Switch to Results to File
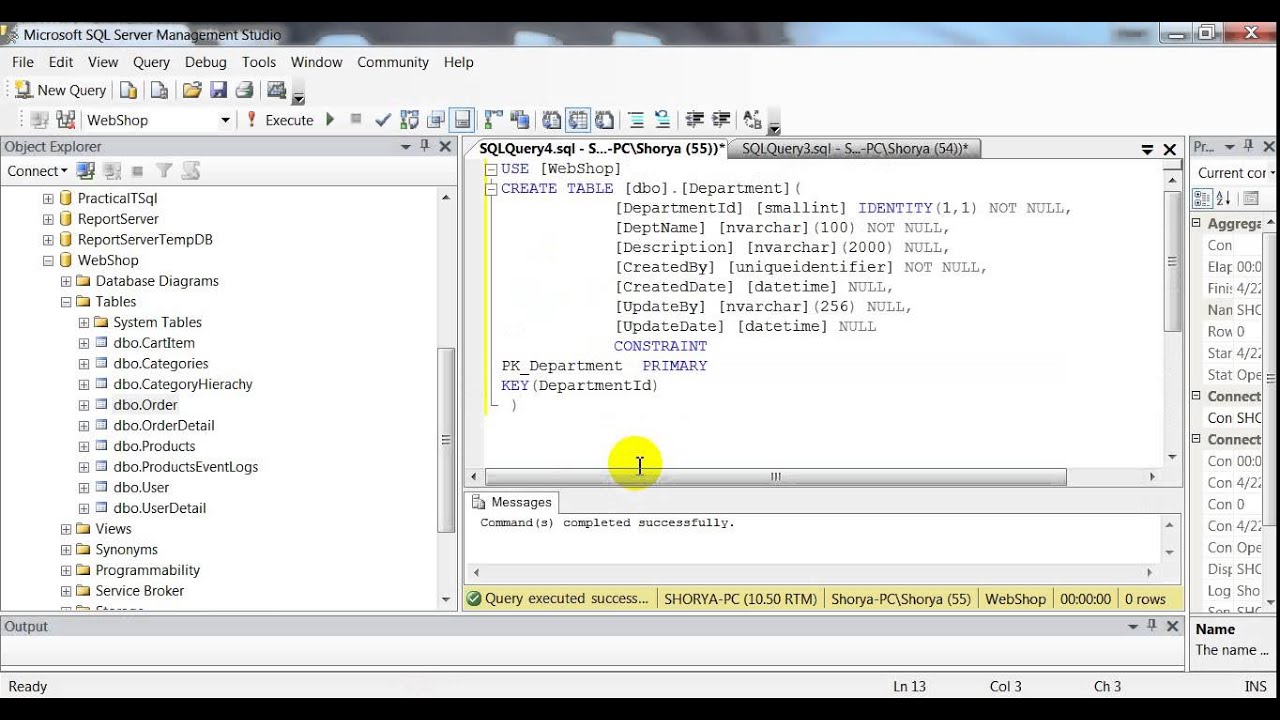Viewport: 1280px width, 720px height. pyautogui.click(x=604, y=120)
